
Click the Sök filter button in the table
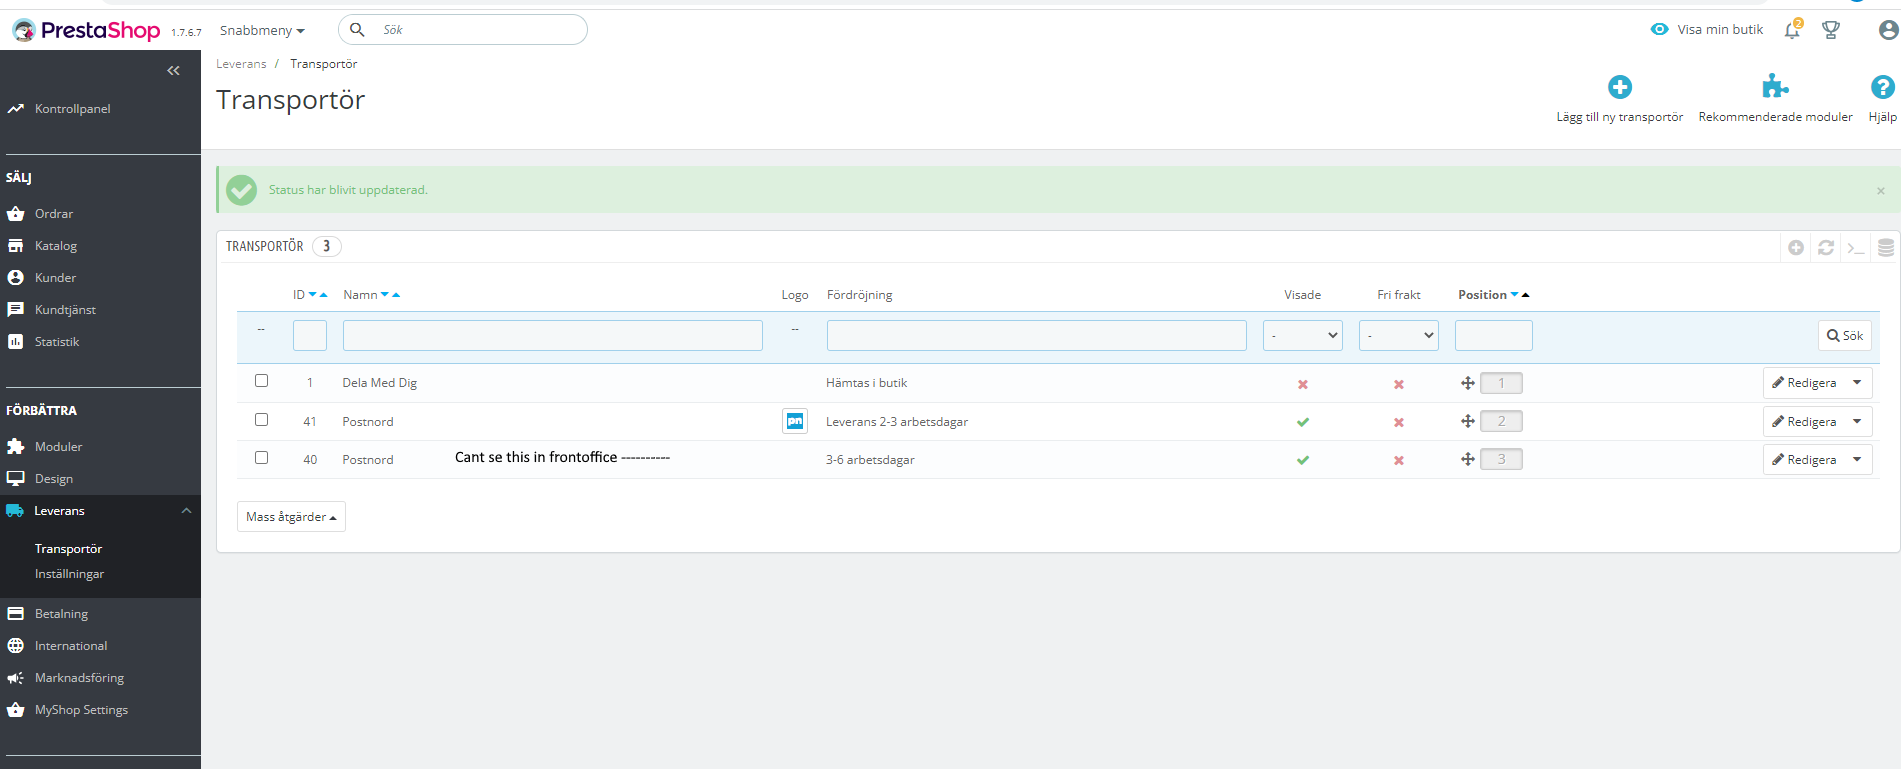point(1845,336)
